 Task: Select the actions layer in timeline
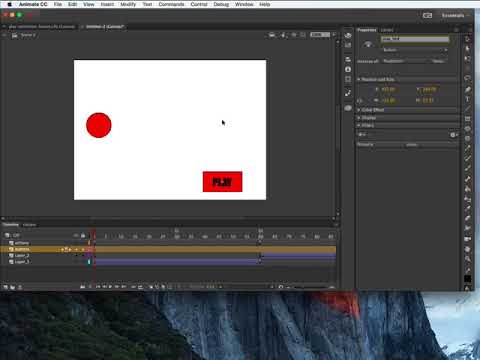pyautogui.click(x=22, y=243)
